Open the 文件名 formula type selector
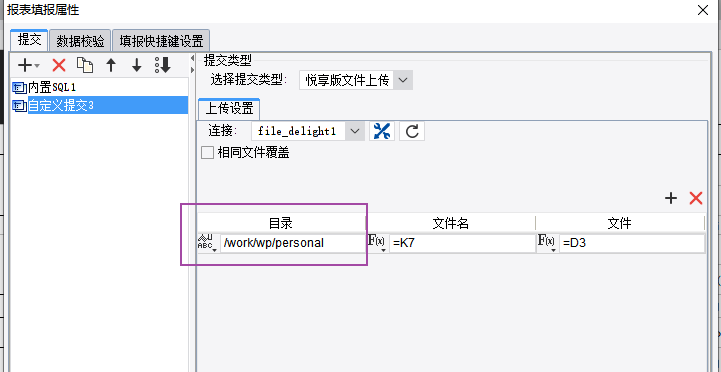721x372 pixels. click(377, 243)
